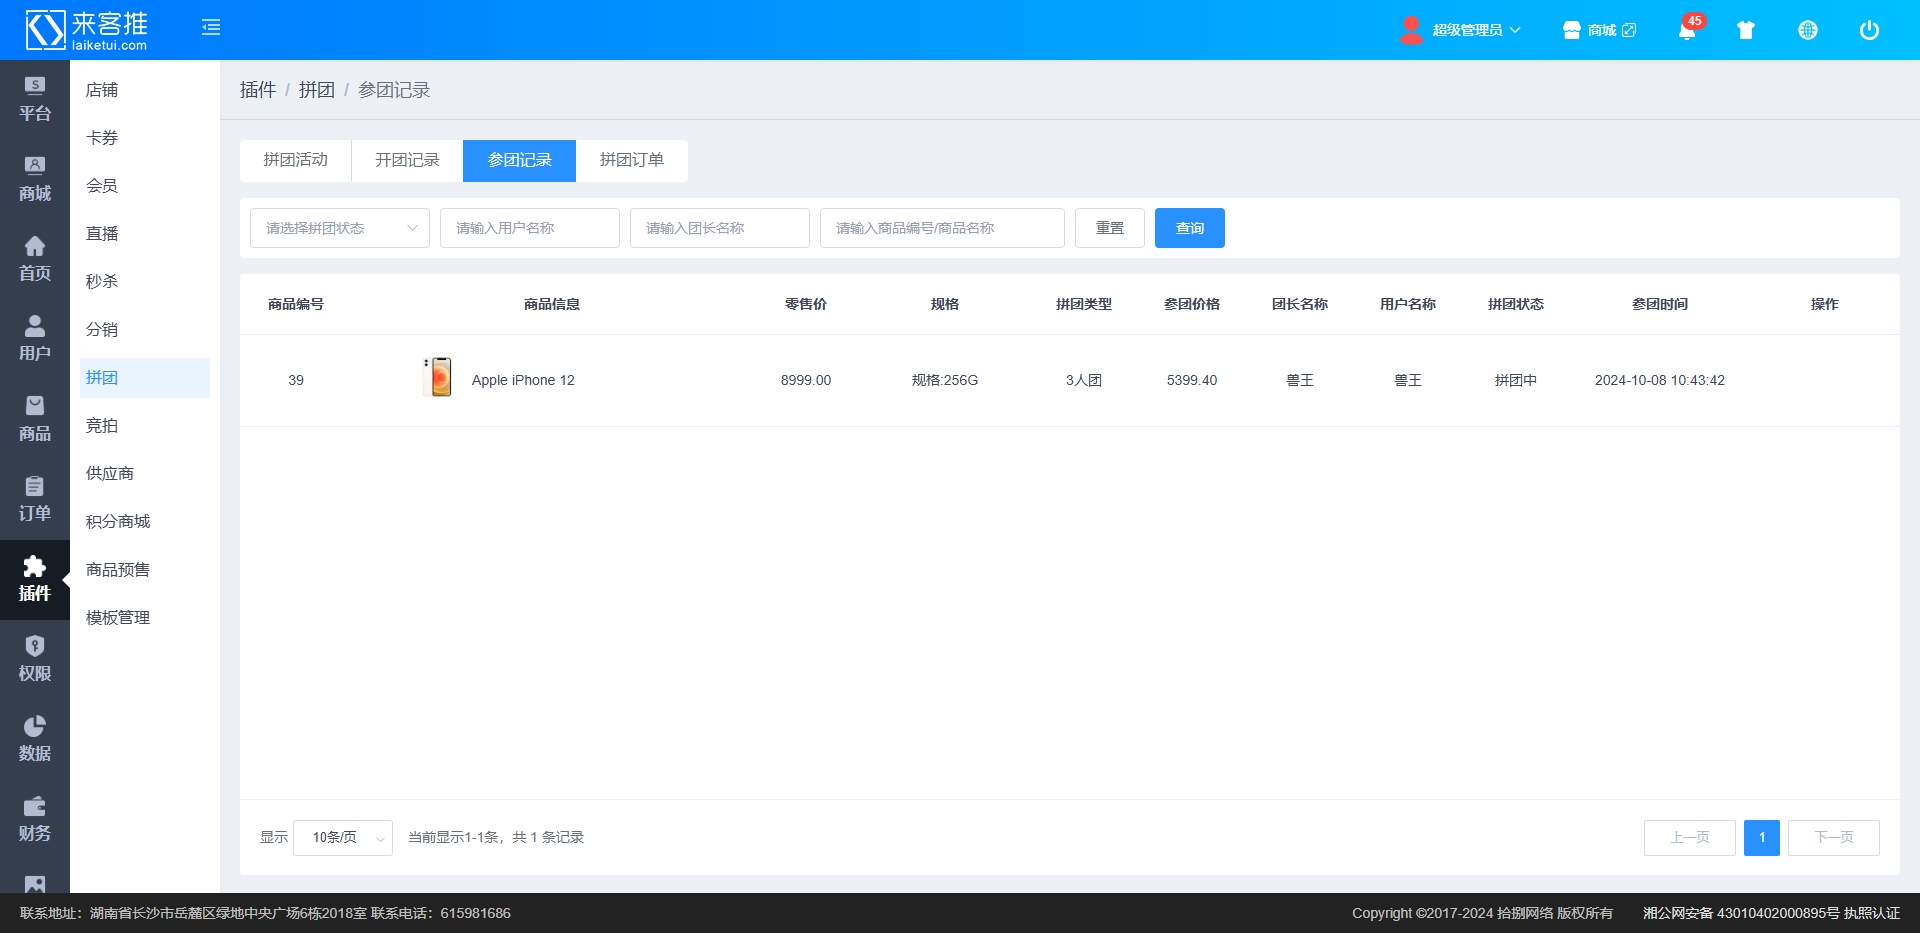
Task: Open the 数据 section in sidebar
Action: (x=35, y=739)
